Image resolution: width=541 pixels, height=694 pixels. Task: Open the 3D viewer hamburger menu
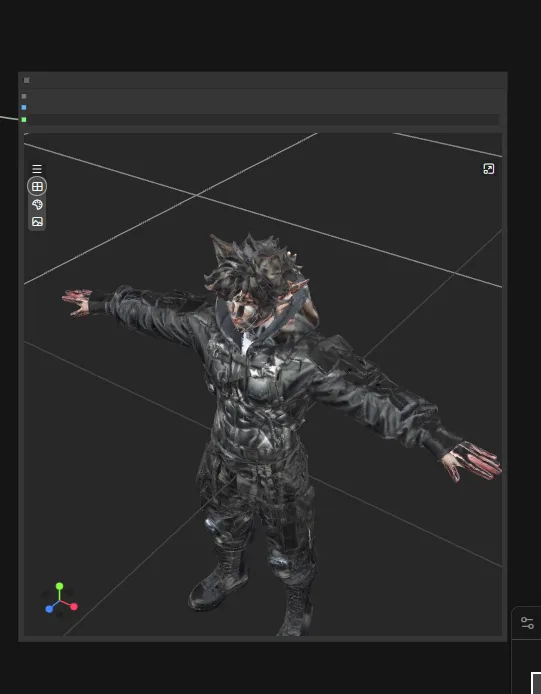tap(37, 169)
